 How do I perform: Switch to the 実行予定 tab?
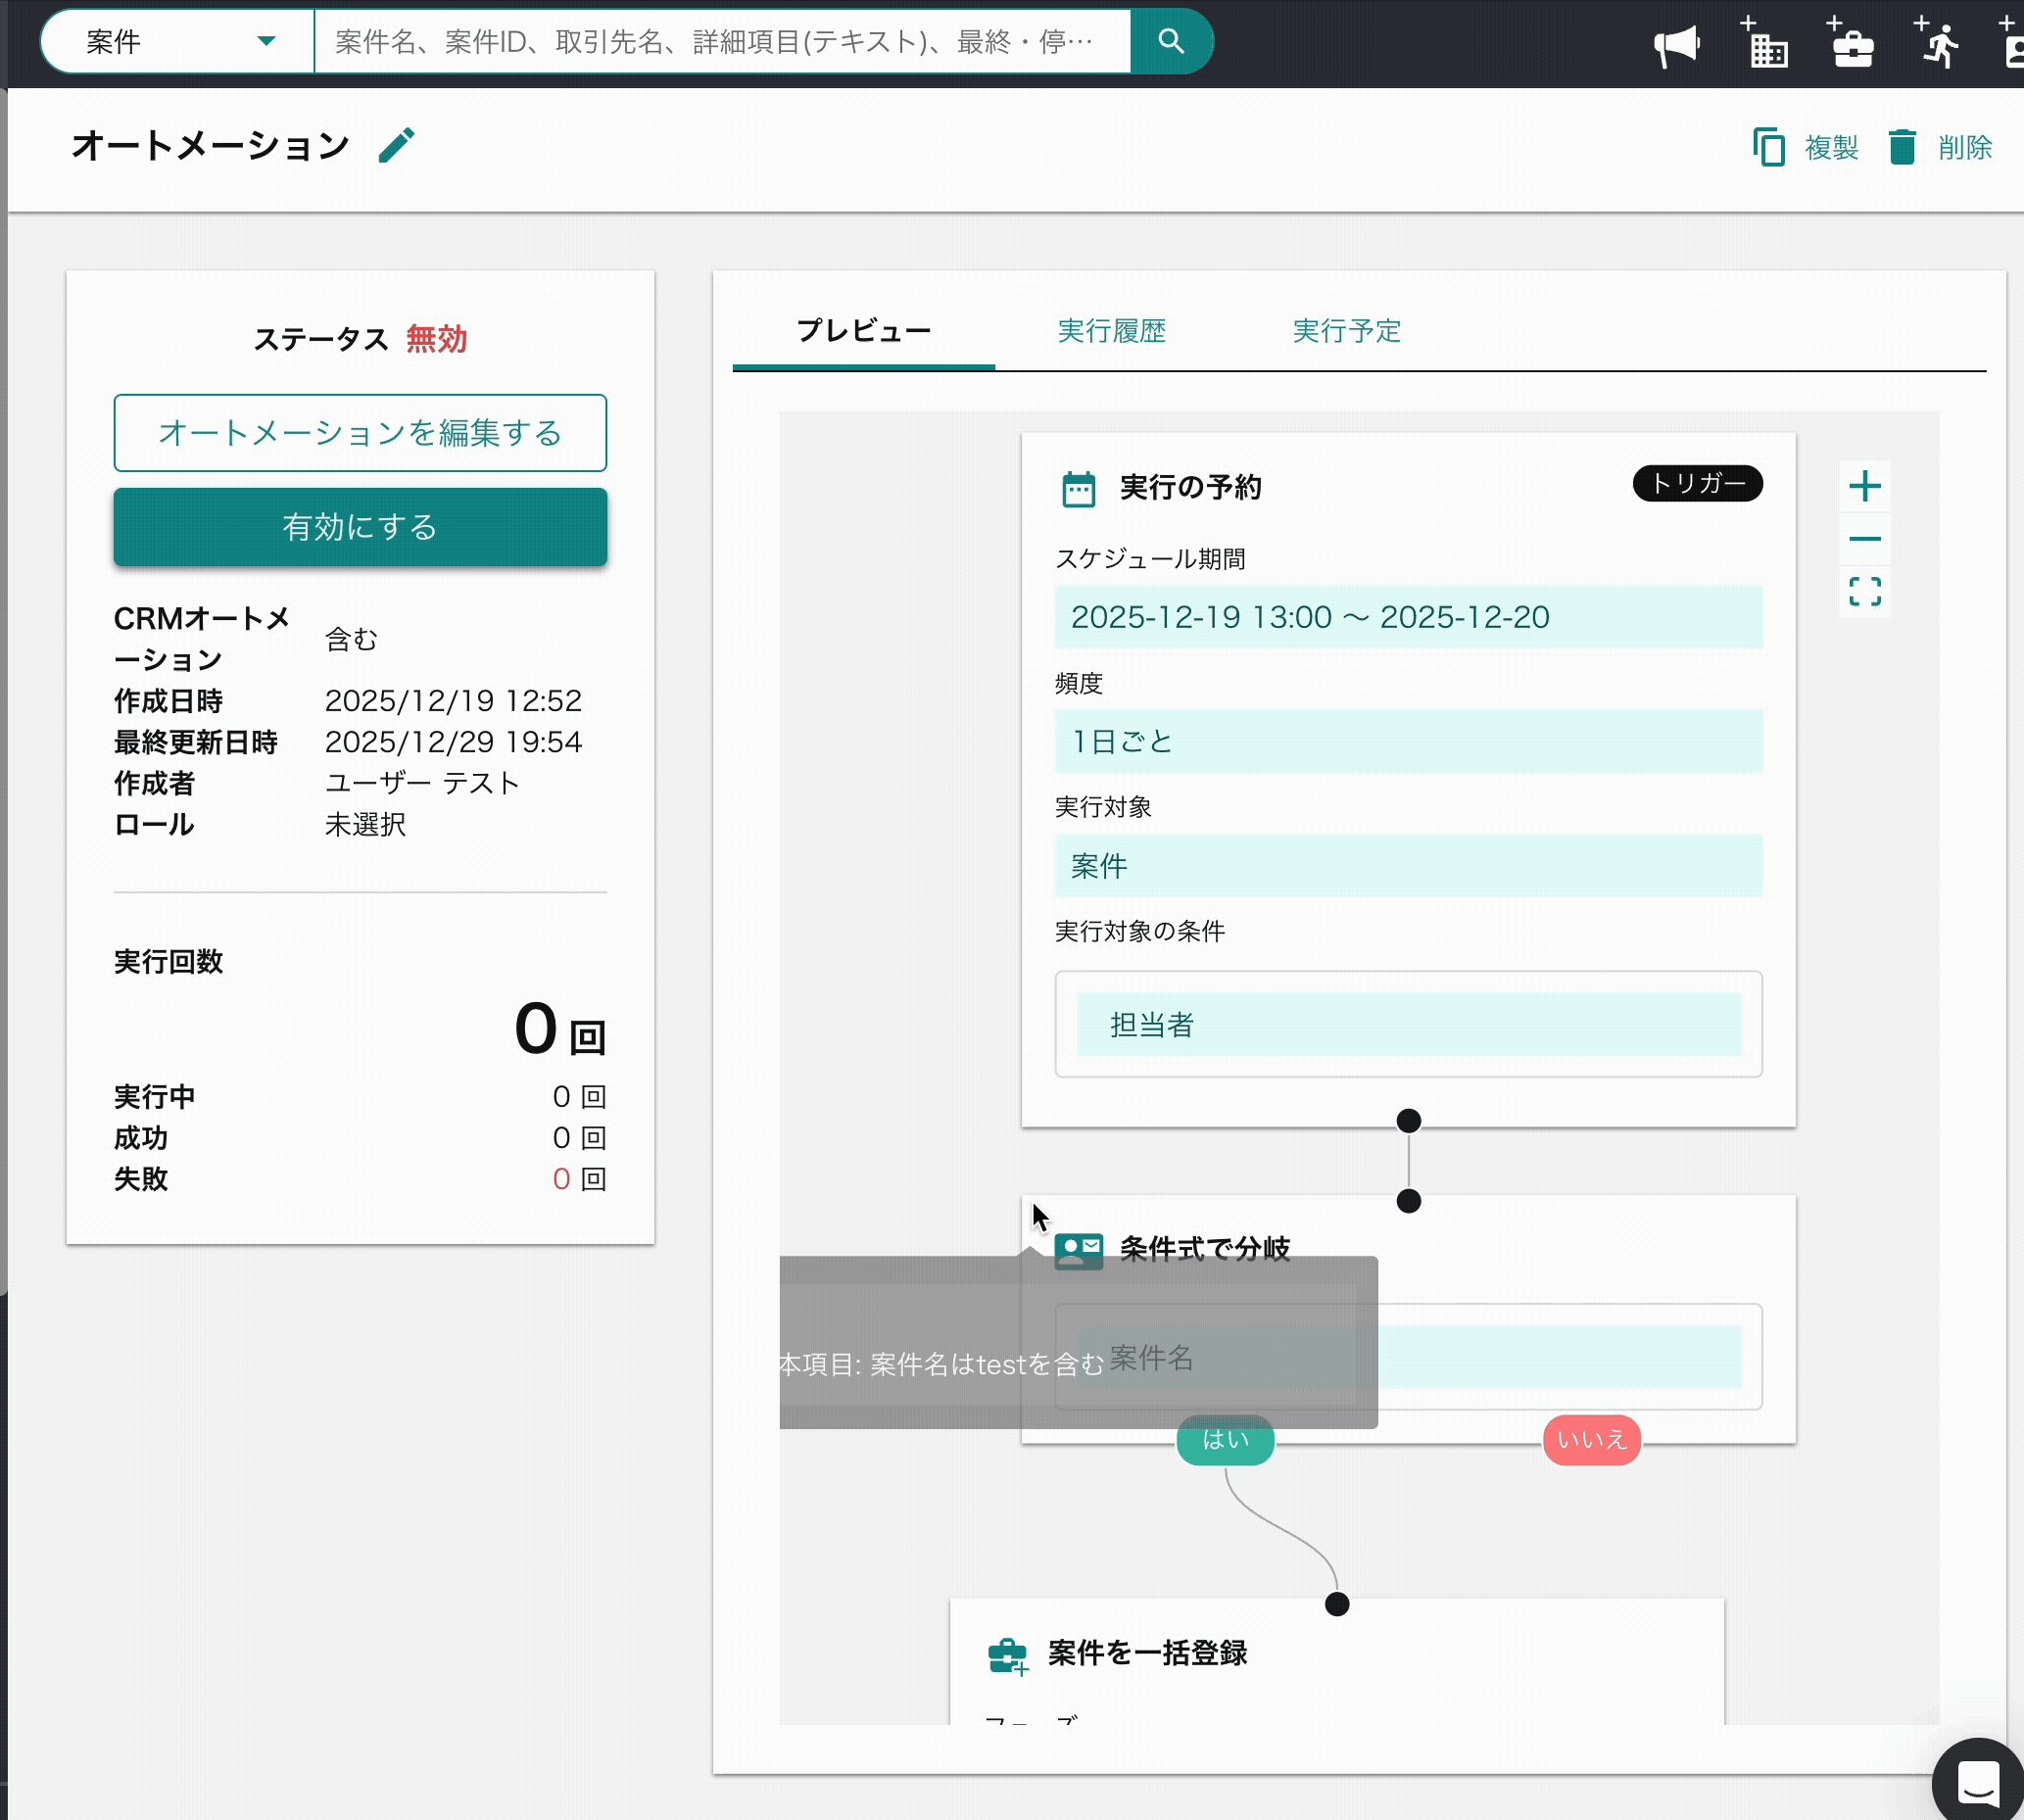[1346, 331]
